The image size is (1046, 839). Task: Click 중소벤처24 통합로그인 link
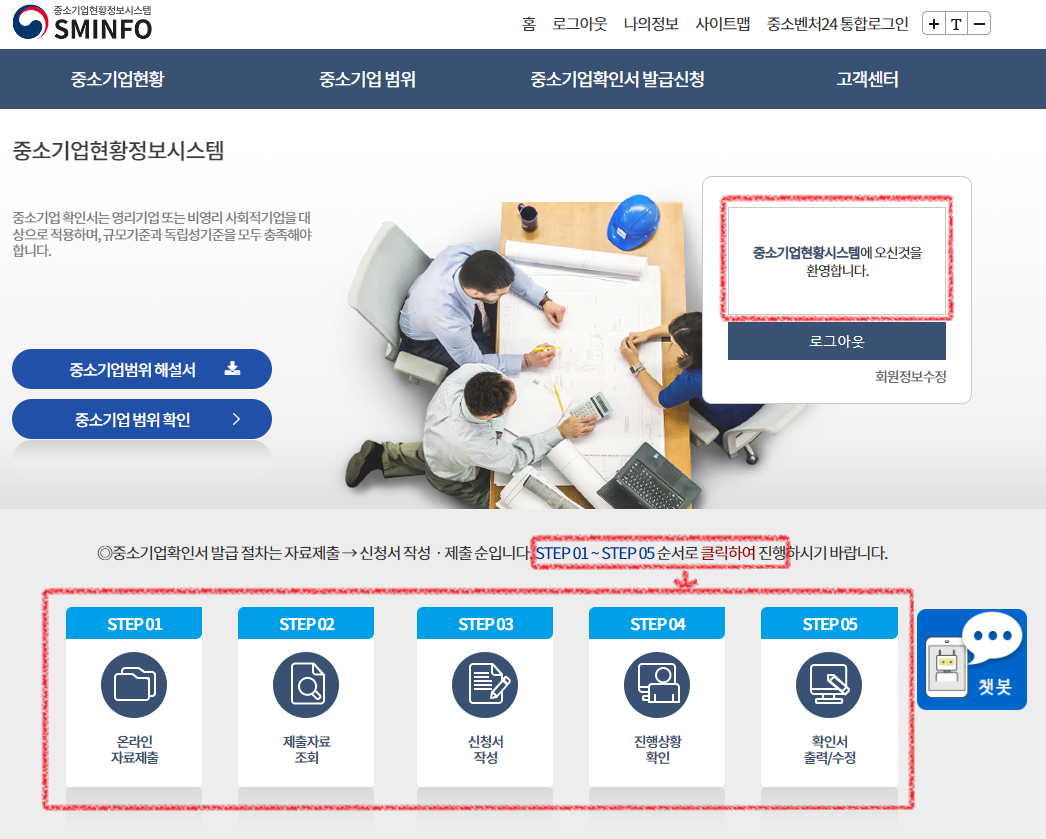[837, 24]
